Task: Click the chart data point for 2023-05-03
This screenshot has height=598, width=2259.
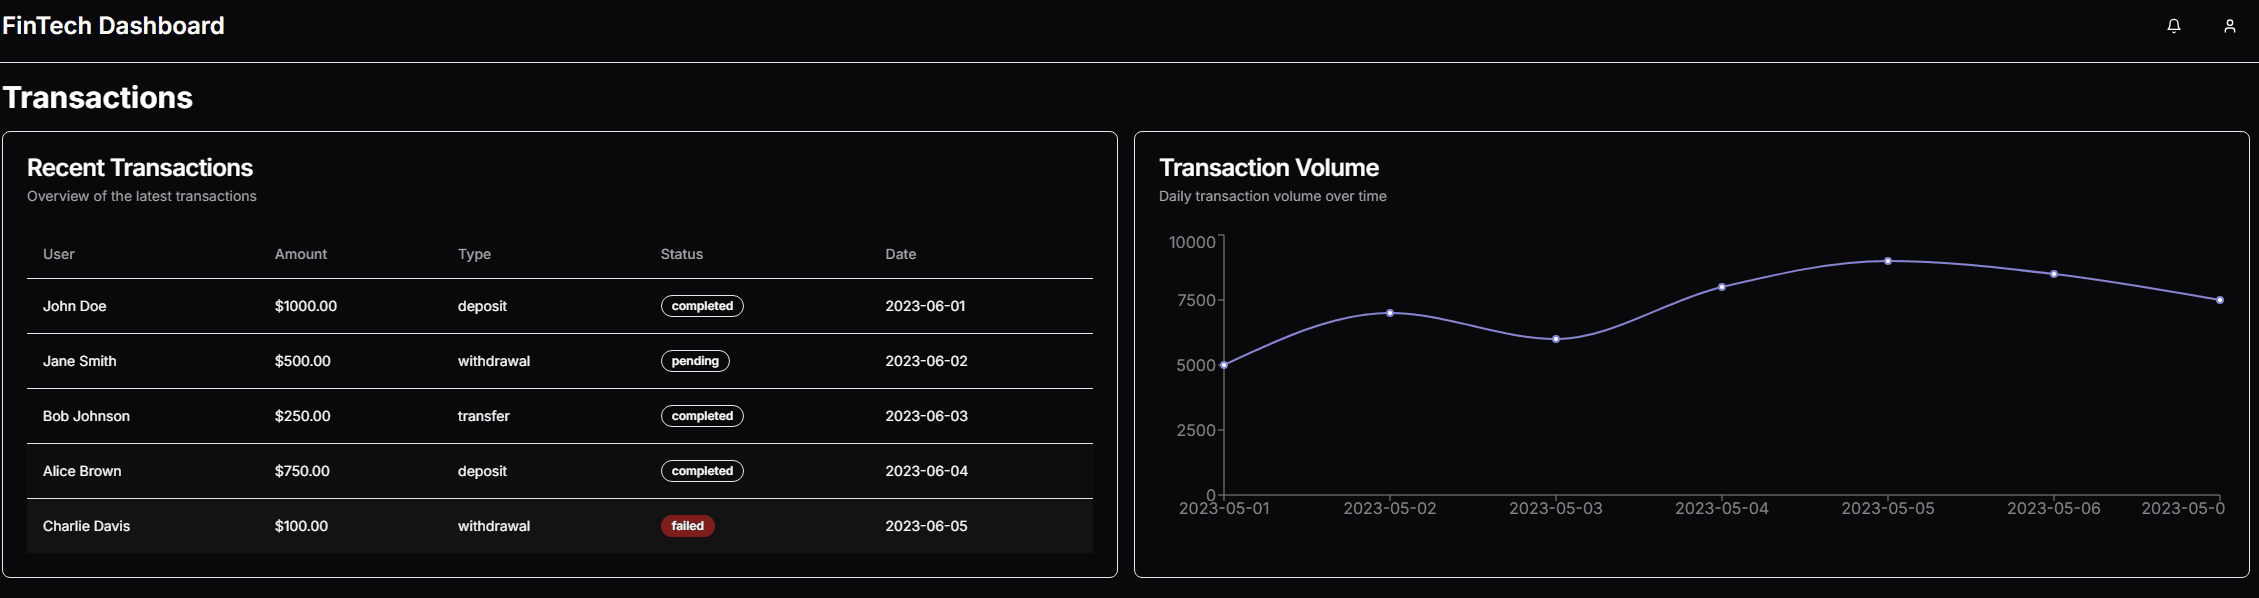Action: point(1556,339)
